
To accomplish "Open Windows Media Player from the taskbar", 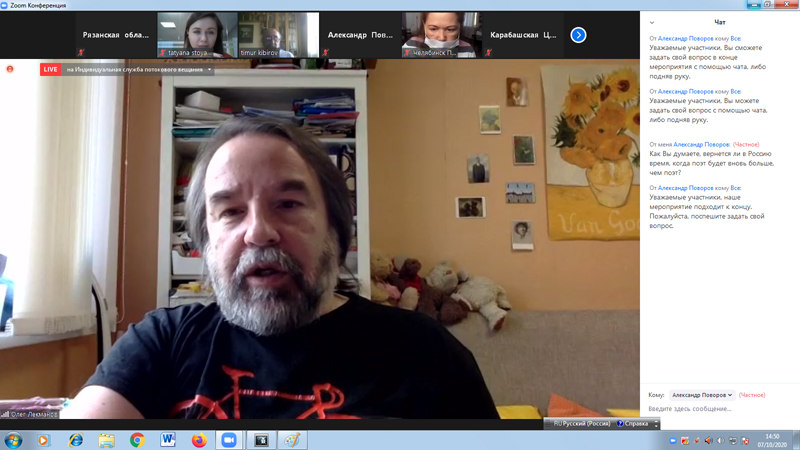I will click(x=43, y=440).
